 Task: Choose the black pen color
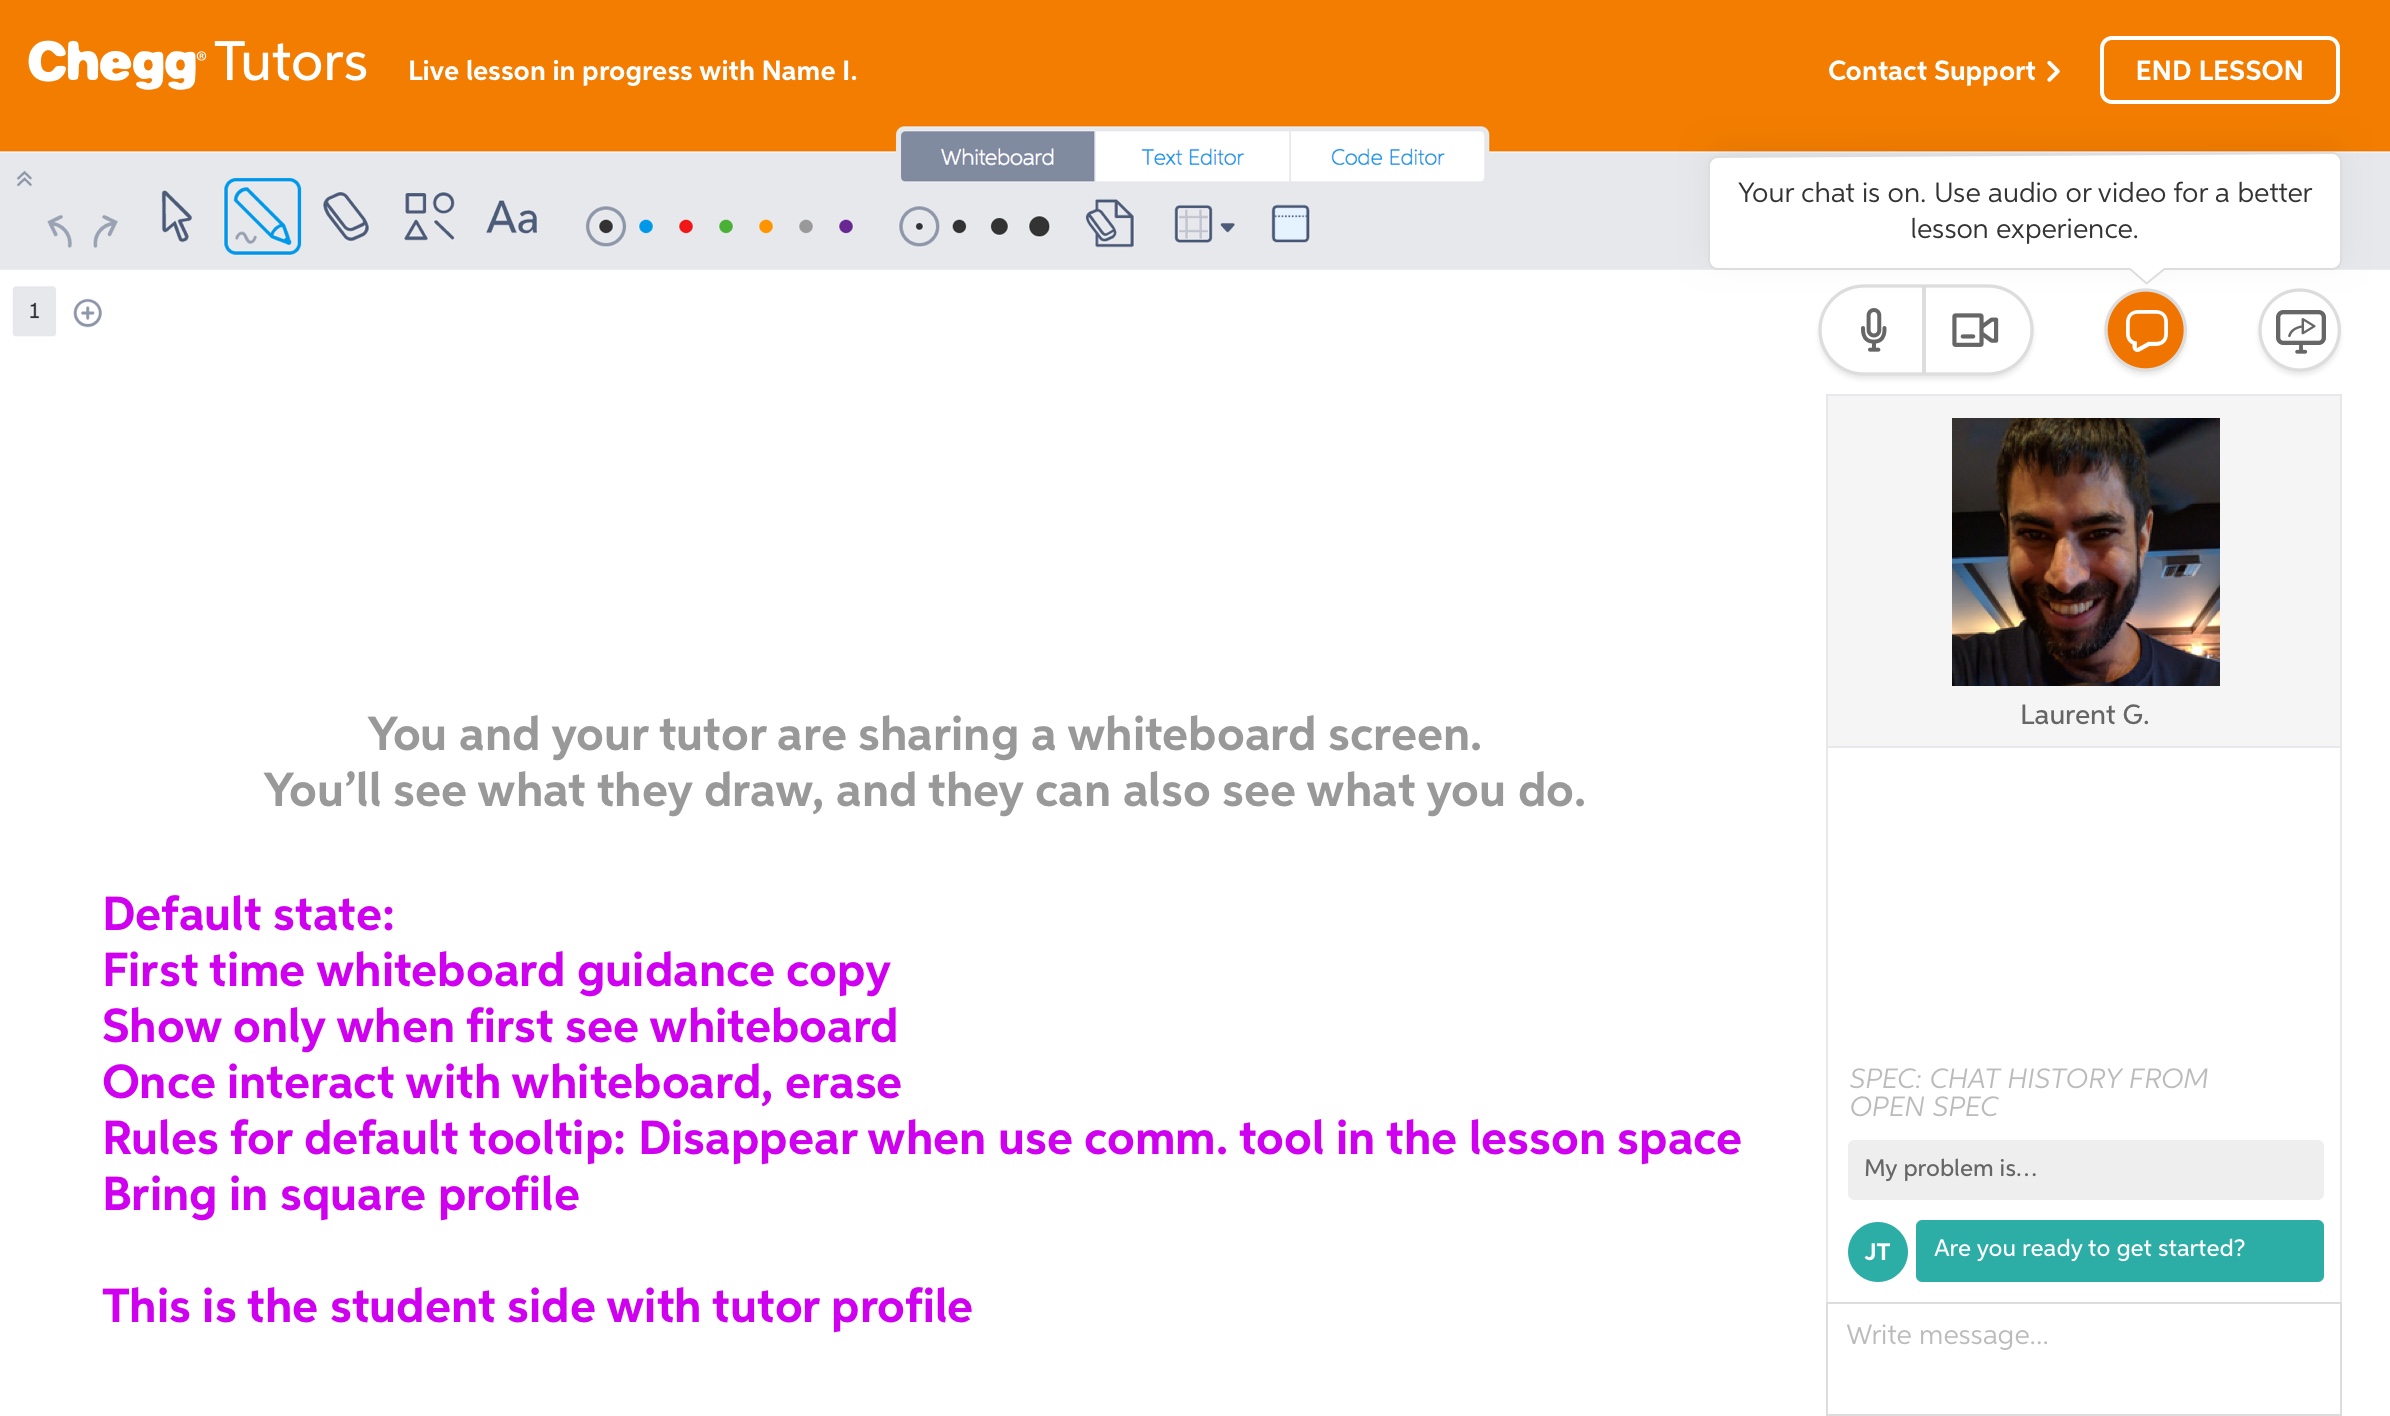tap(606, 226)
